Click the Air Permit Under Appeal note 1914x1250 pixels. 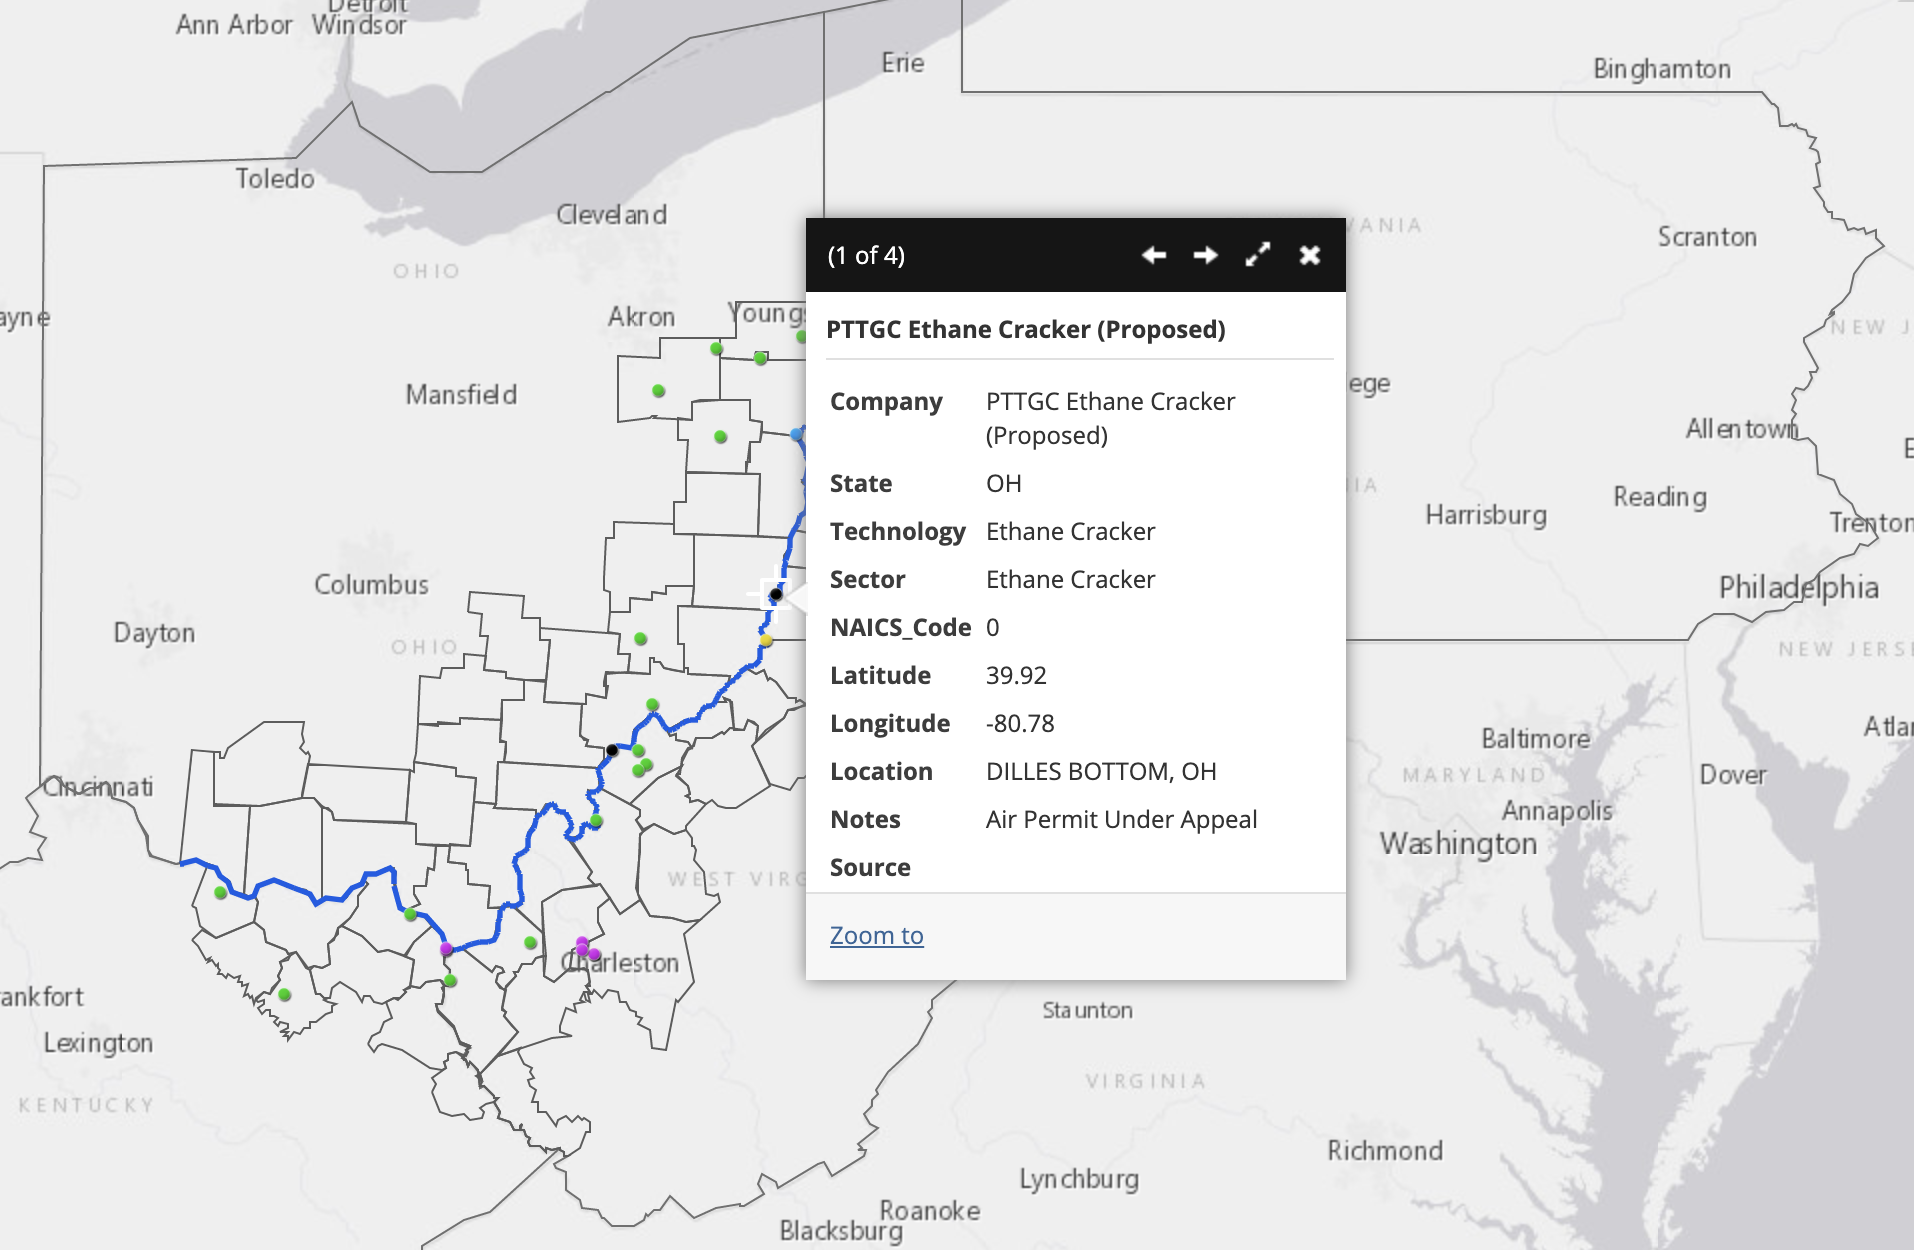tap(1121, 819)
